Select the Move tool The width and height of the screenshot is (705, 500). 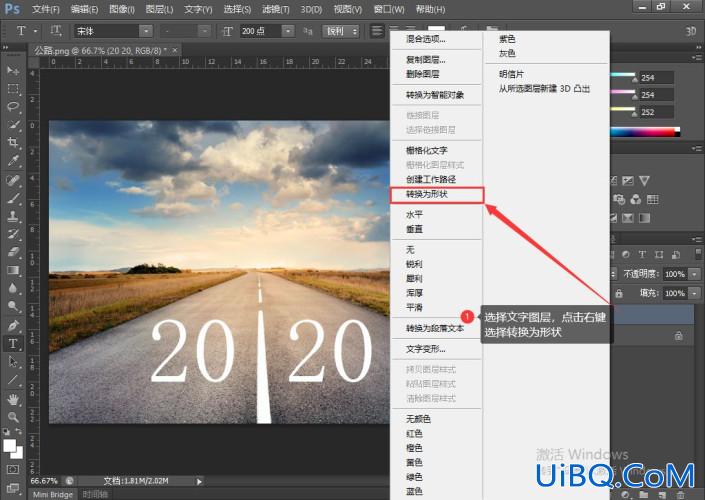coord(13,71)
